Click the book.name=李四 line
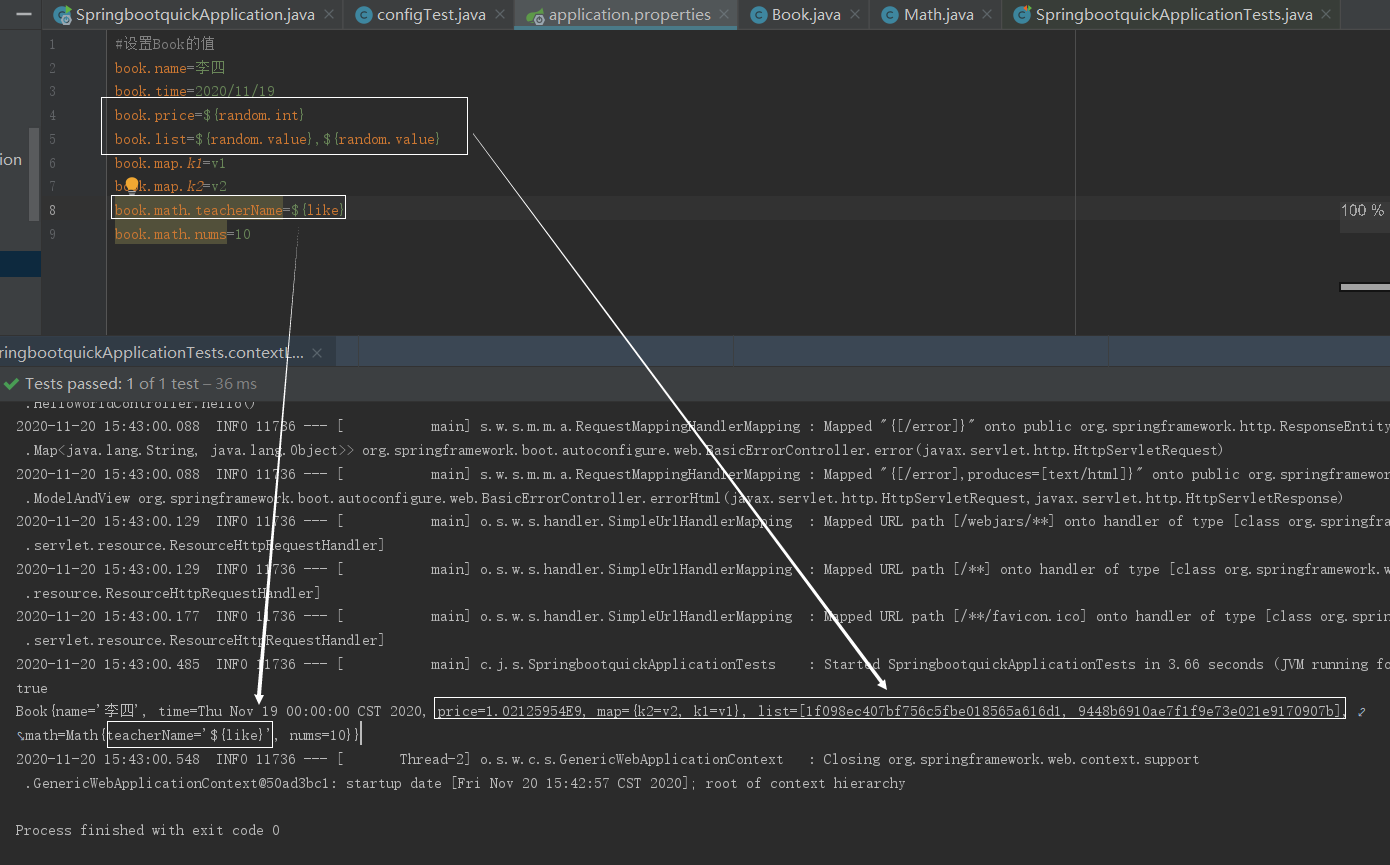1390x865 pixels. 170,68
